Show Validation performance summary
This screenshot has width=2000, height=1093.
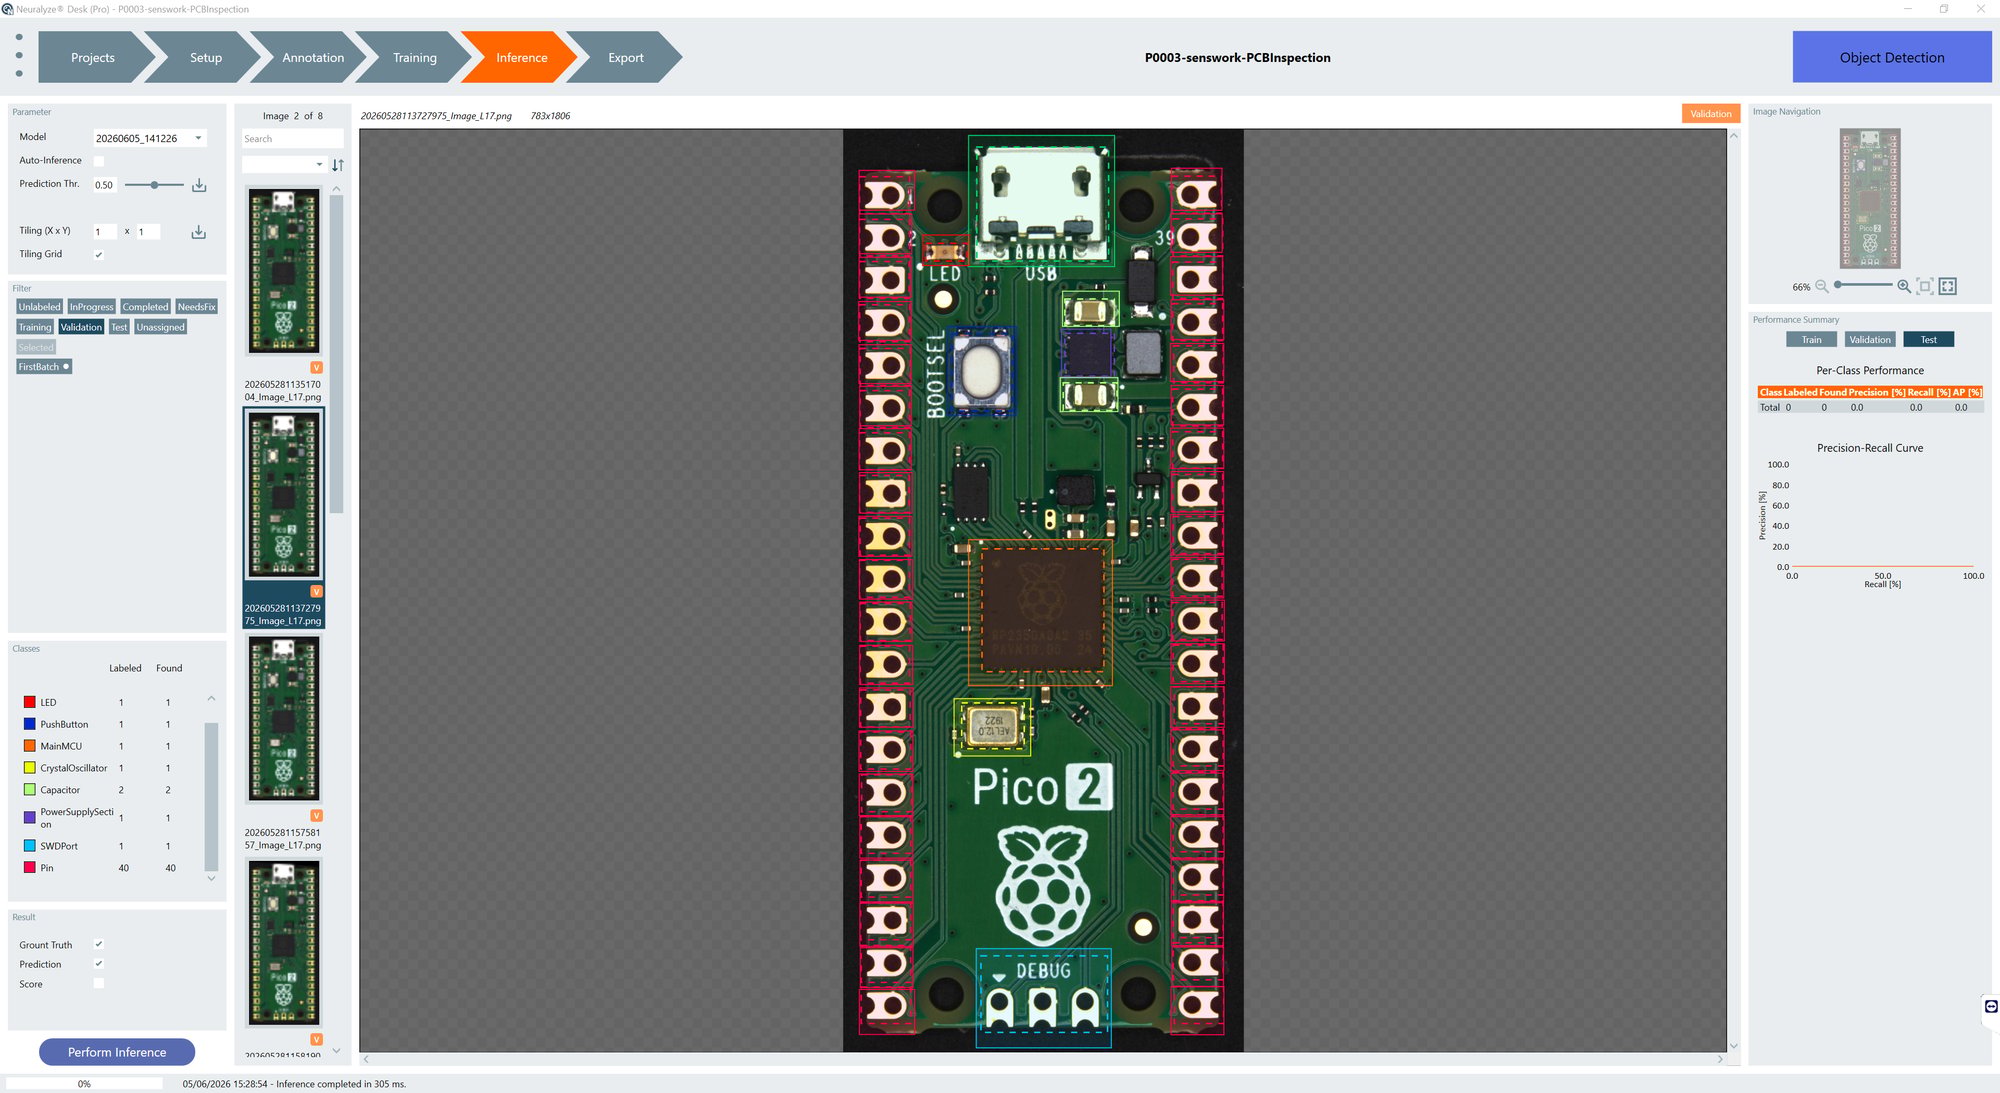[x=1870, y=340]
